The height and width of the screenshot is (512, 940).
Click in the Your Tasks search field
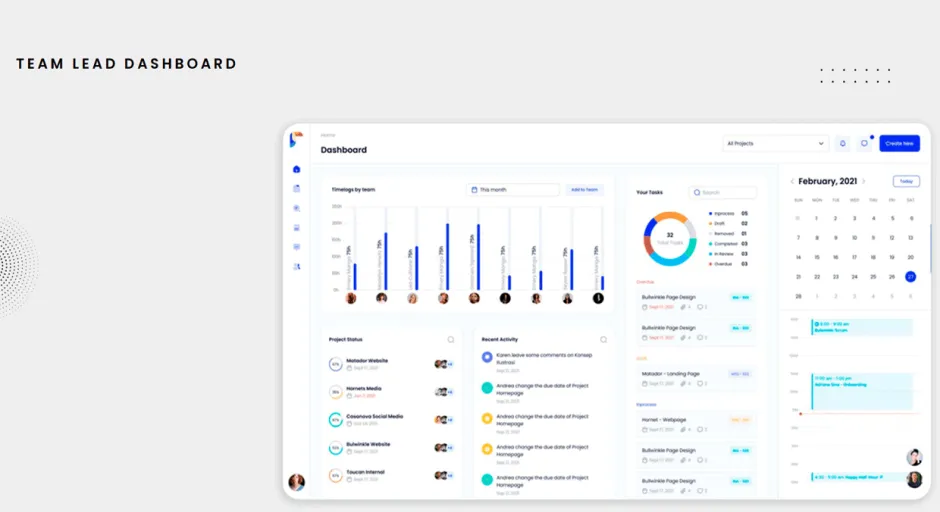coord(722,192)
